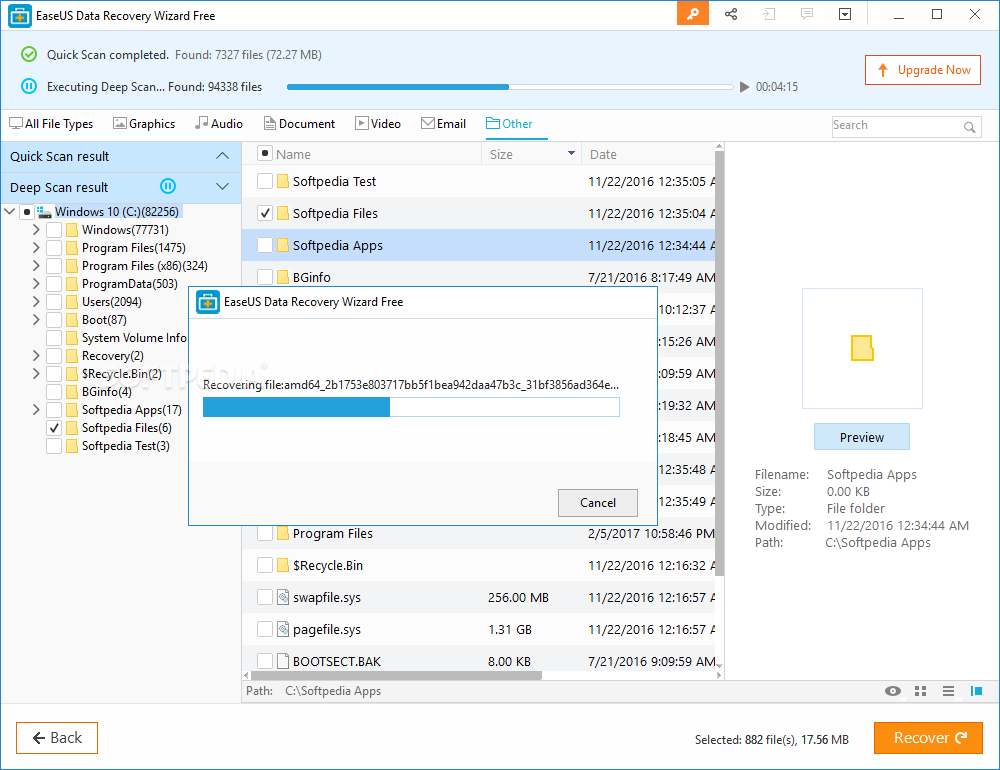Switch to thumbnail grid view
The height and width of the screenshot is (770, 1000).
920,691
